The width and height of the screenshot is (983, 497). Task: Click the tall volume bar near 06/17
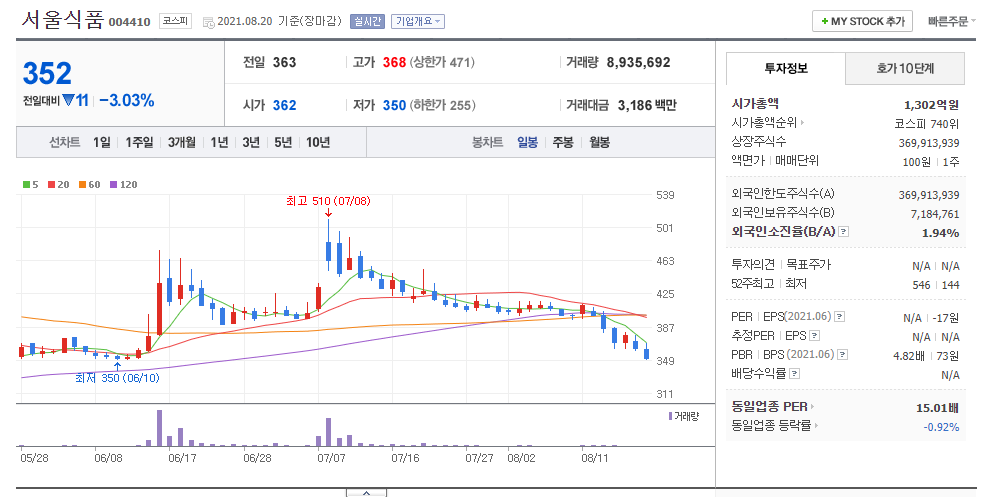pos(159,428)
